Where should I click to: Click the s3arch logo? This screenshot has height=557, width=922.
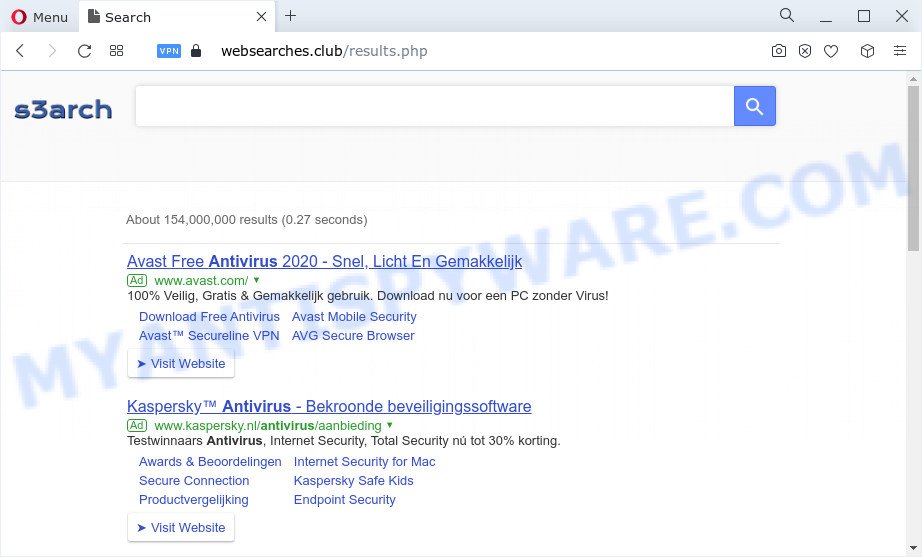[63, 109]
